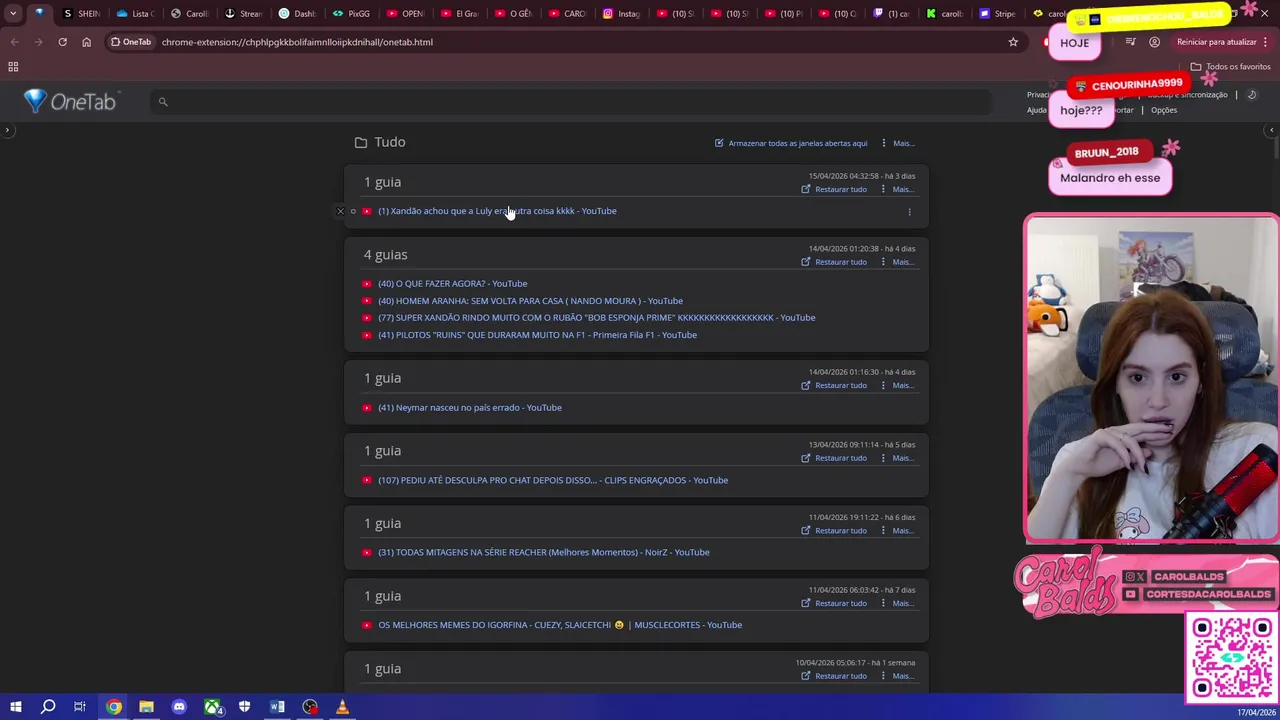The image size is (1280, 720).
Task: Open the media control icon in toolbar
Action: point(1130,42)
